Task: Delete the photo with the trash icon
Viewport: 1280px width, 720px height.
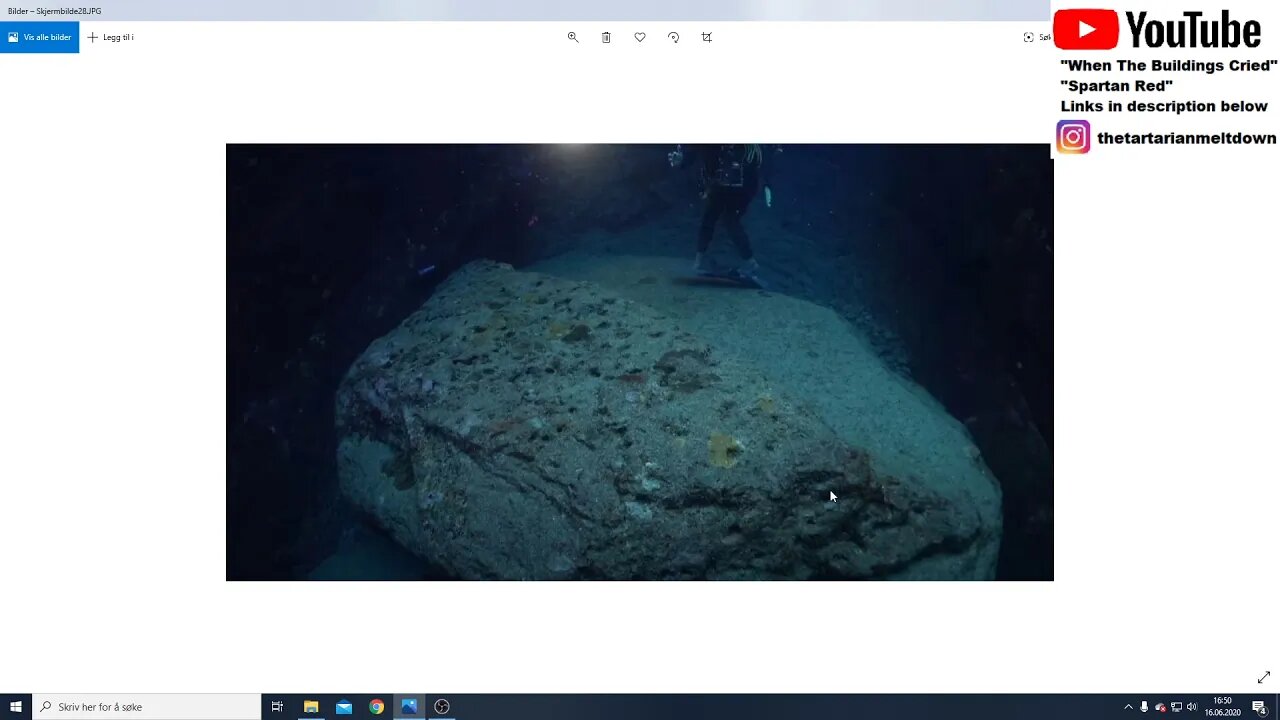Action: click(606, 37)
